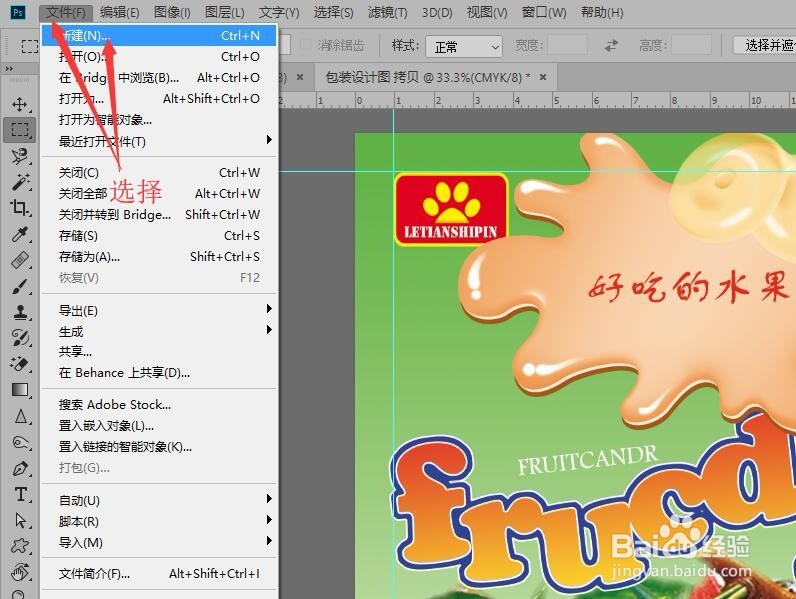Select the Rectangular Marquee tool in toolbar

coord(20,129)
